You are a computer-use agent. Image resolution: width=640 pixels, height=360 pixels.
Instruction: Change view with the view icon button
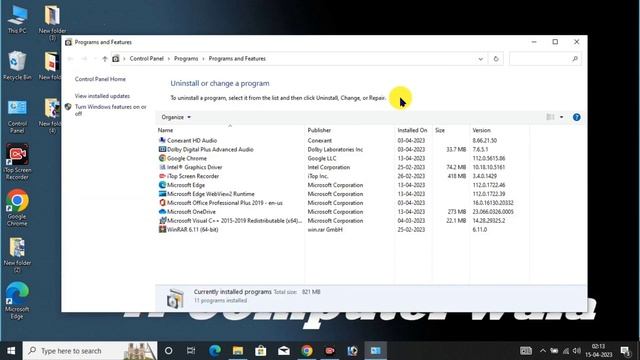(550, 117)
